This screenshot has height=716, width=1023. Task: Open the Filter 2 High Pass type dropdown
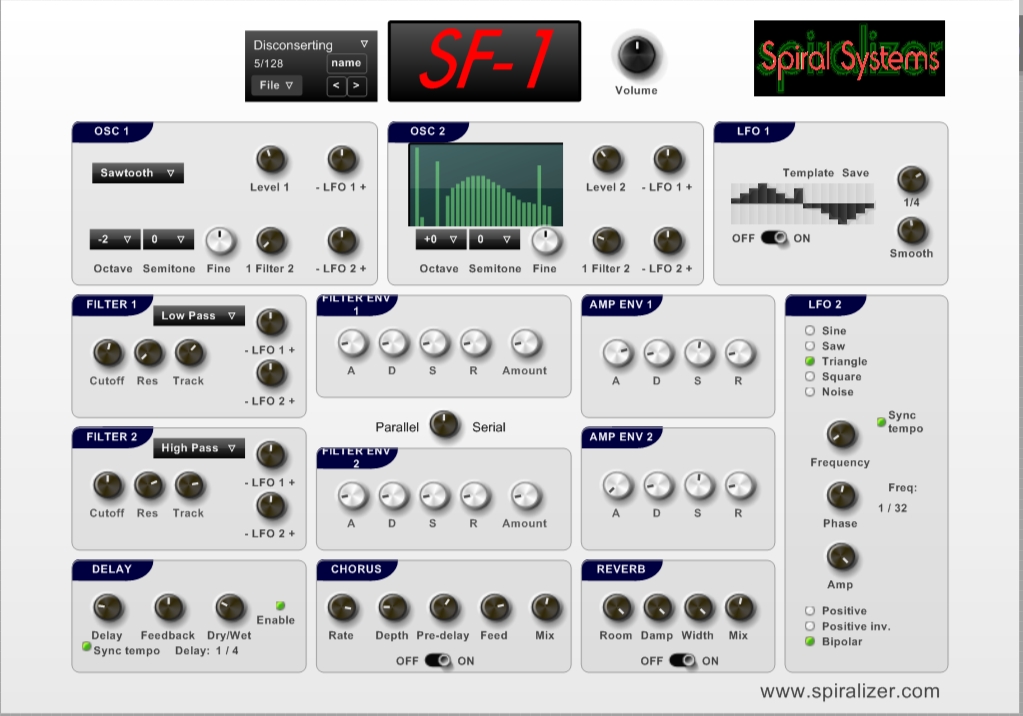tap(199, 448)
